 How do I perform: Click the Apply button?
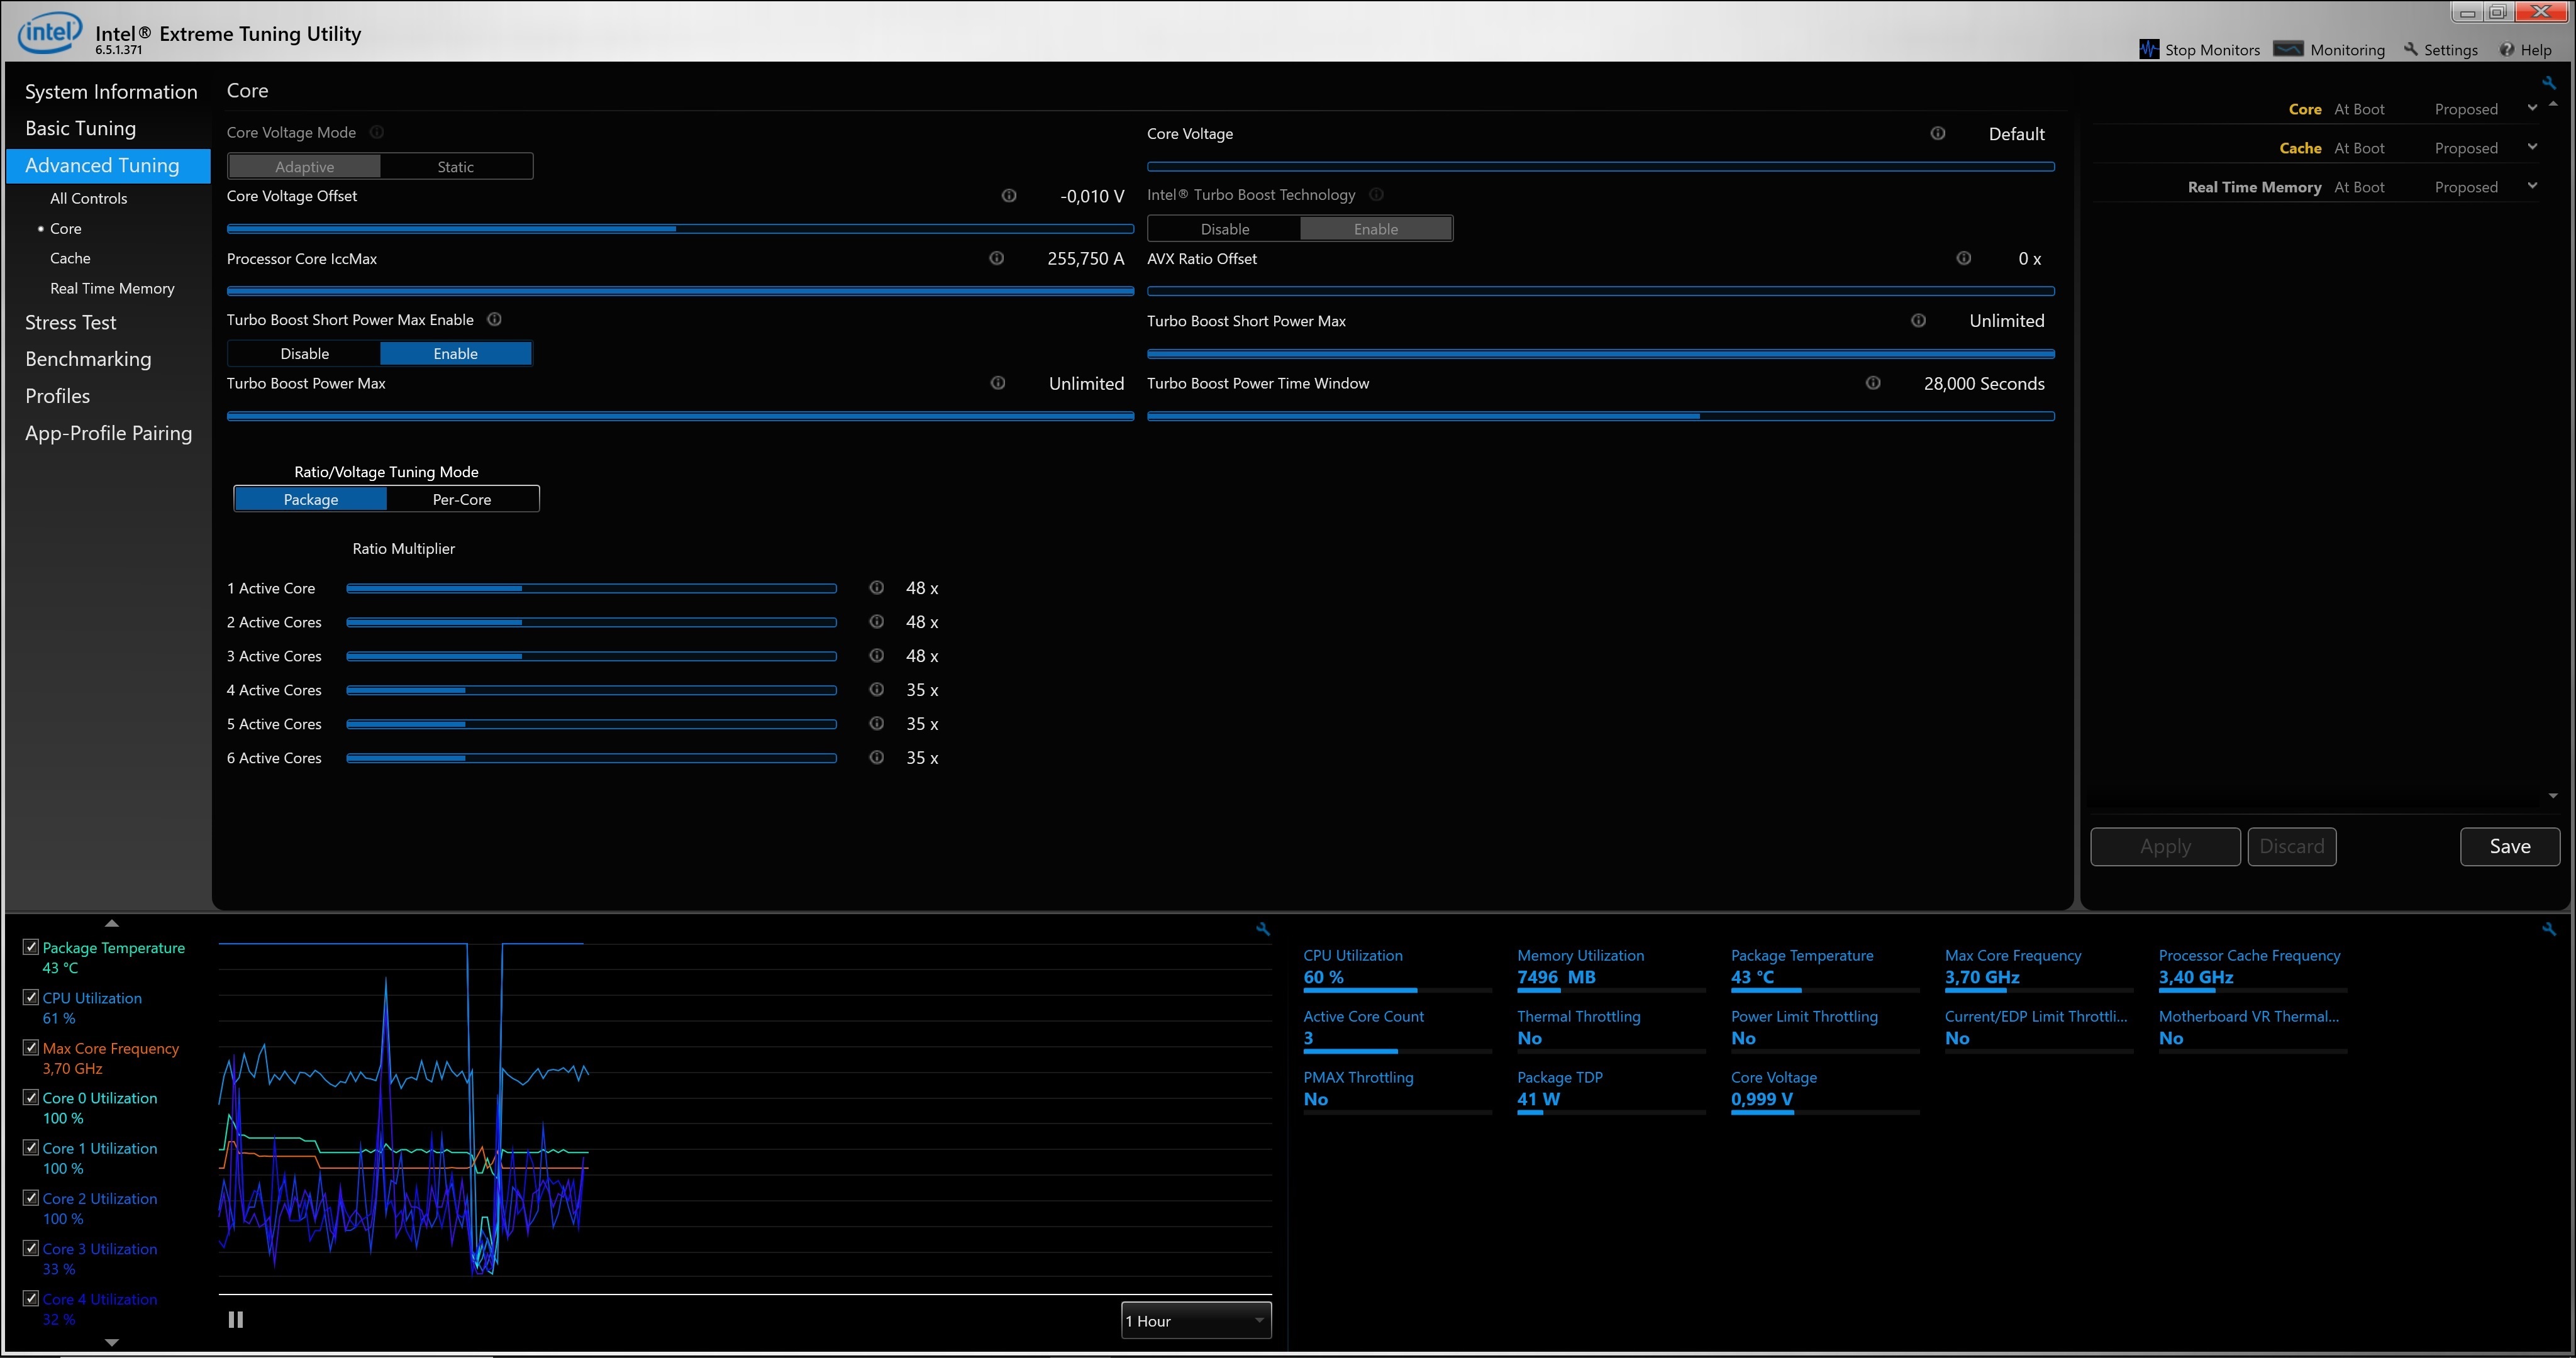coord(2165,846)
